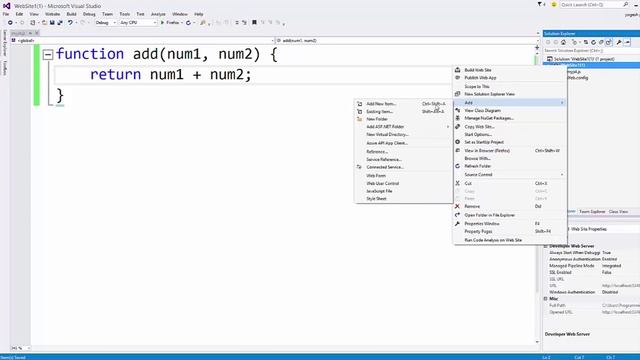
Task: Start debugging with Firefox button
Action: 170,23
